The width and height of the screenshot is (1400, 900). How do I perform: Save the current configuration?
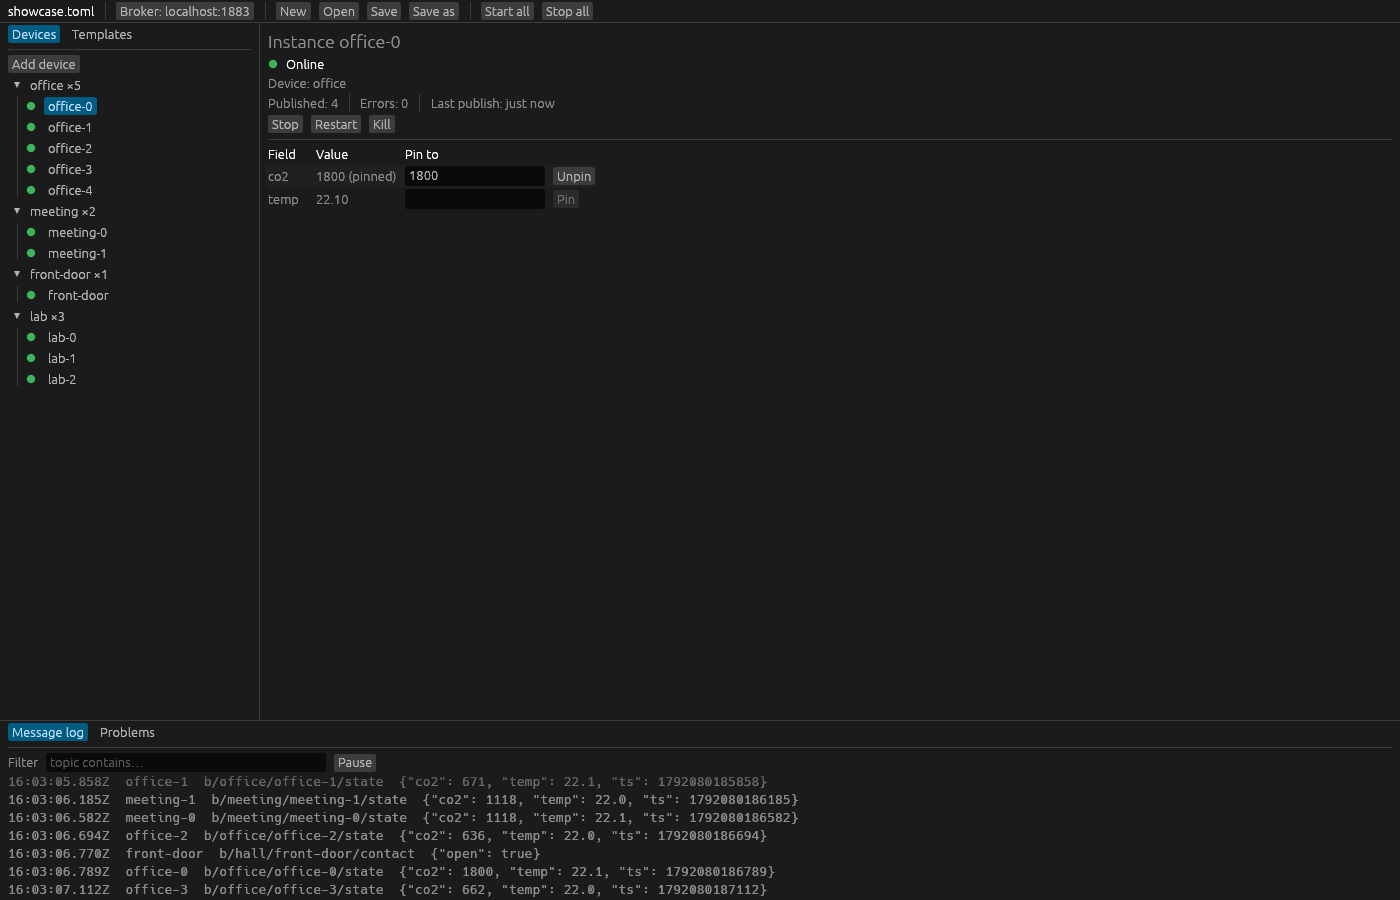pyautogui.click(x=384, y=11)
